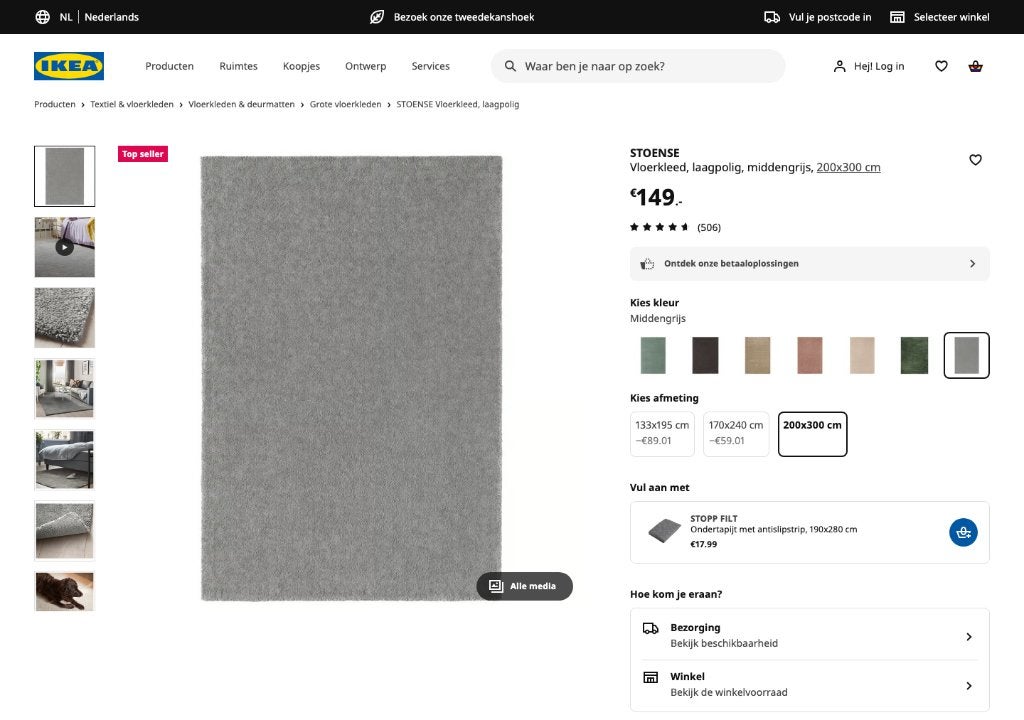Choose the light green color swatch

click(x=653, y=355)
